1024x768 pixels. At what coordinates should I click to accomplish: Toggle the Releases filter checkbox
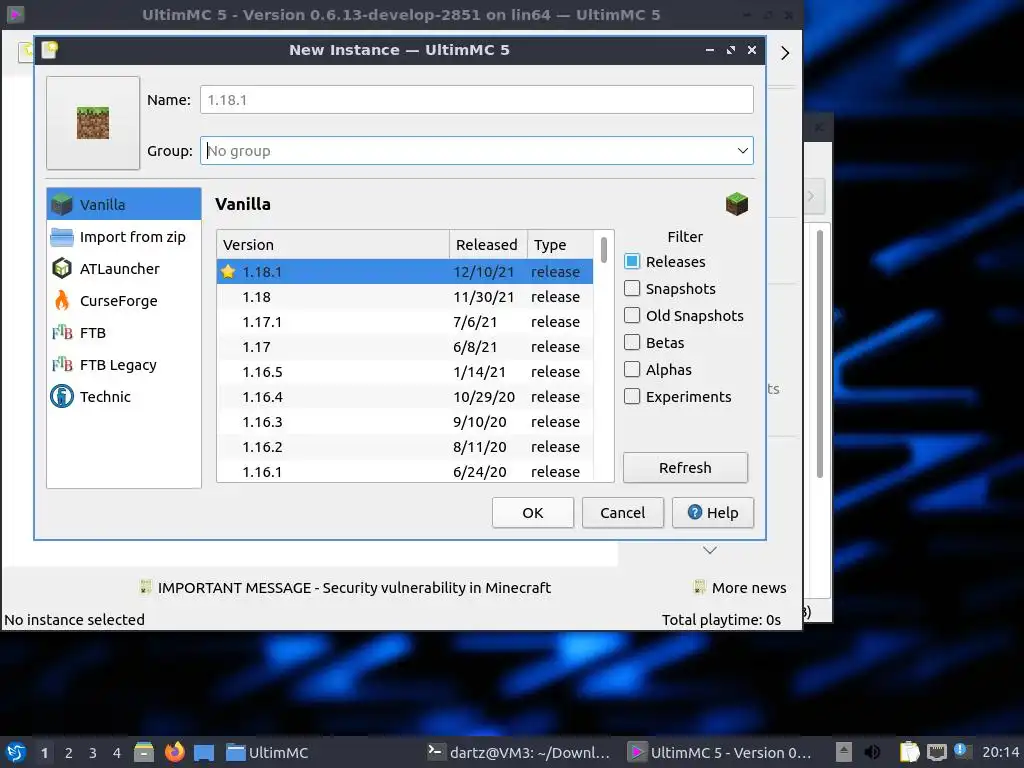[x=632, y=262]
